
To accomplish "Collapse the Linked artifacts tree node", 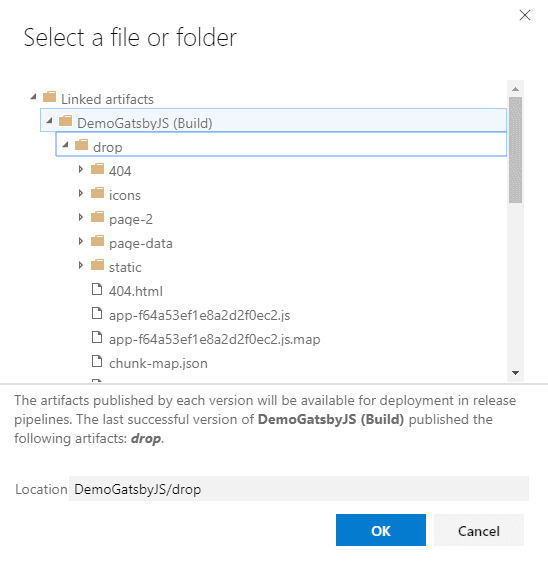I will coord(33,97).
